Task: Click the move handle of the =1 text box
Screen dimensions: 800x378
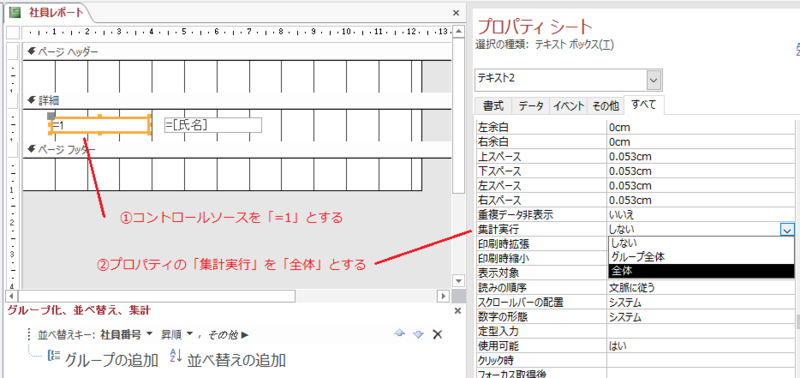Action: point(51,116)
